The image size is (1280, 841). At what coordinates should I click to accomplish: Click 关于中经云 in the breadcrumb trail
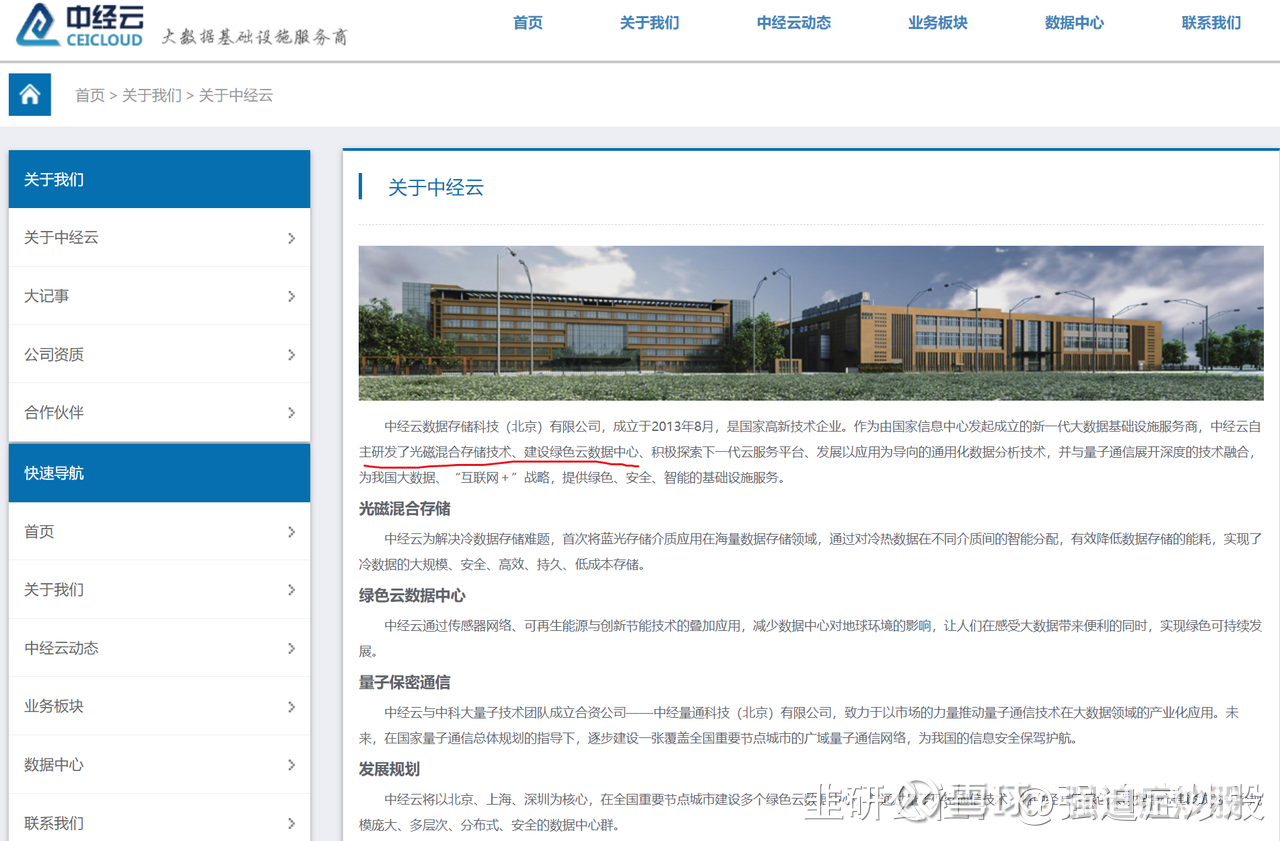click(x=236, y=96)
